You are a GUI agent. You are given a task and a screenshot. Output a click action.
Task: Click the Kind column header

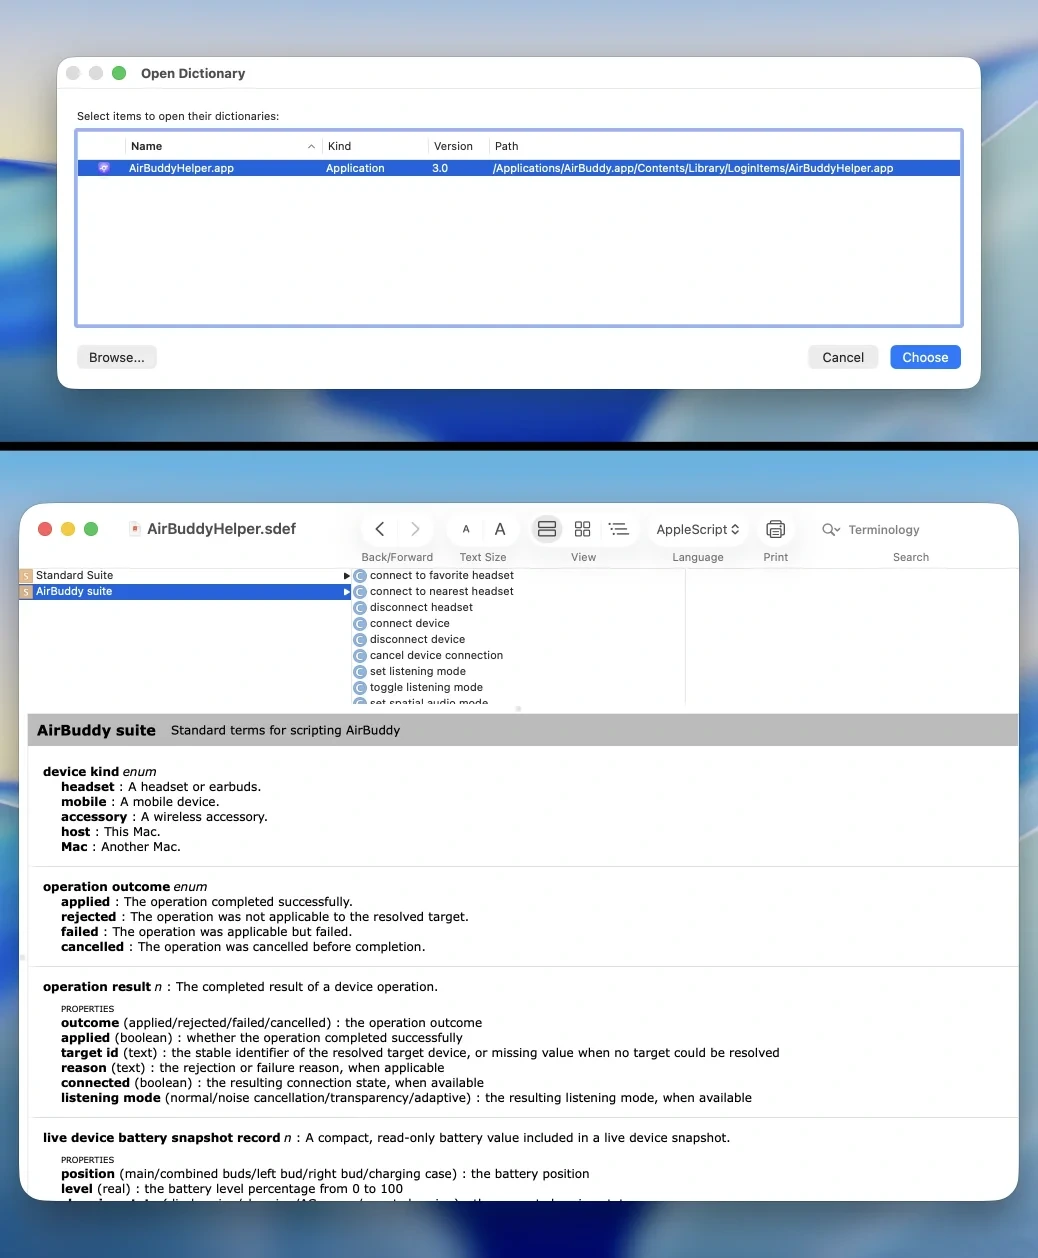375,146
